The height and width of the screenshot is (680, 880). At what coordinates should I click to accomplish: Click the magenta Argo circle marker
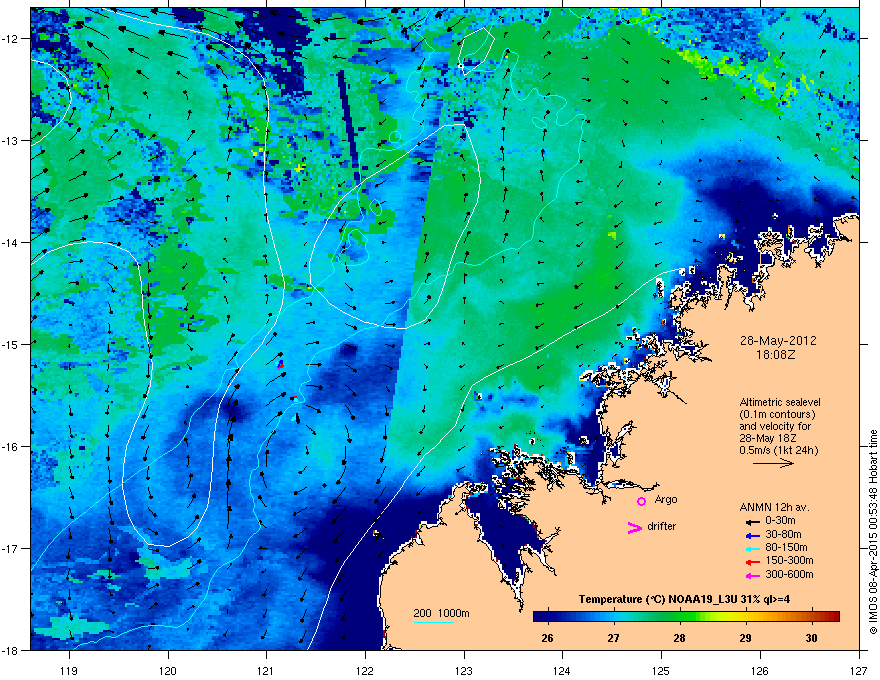tap(641, 502)
